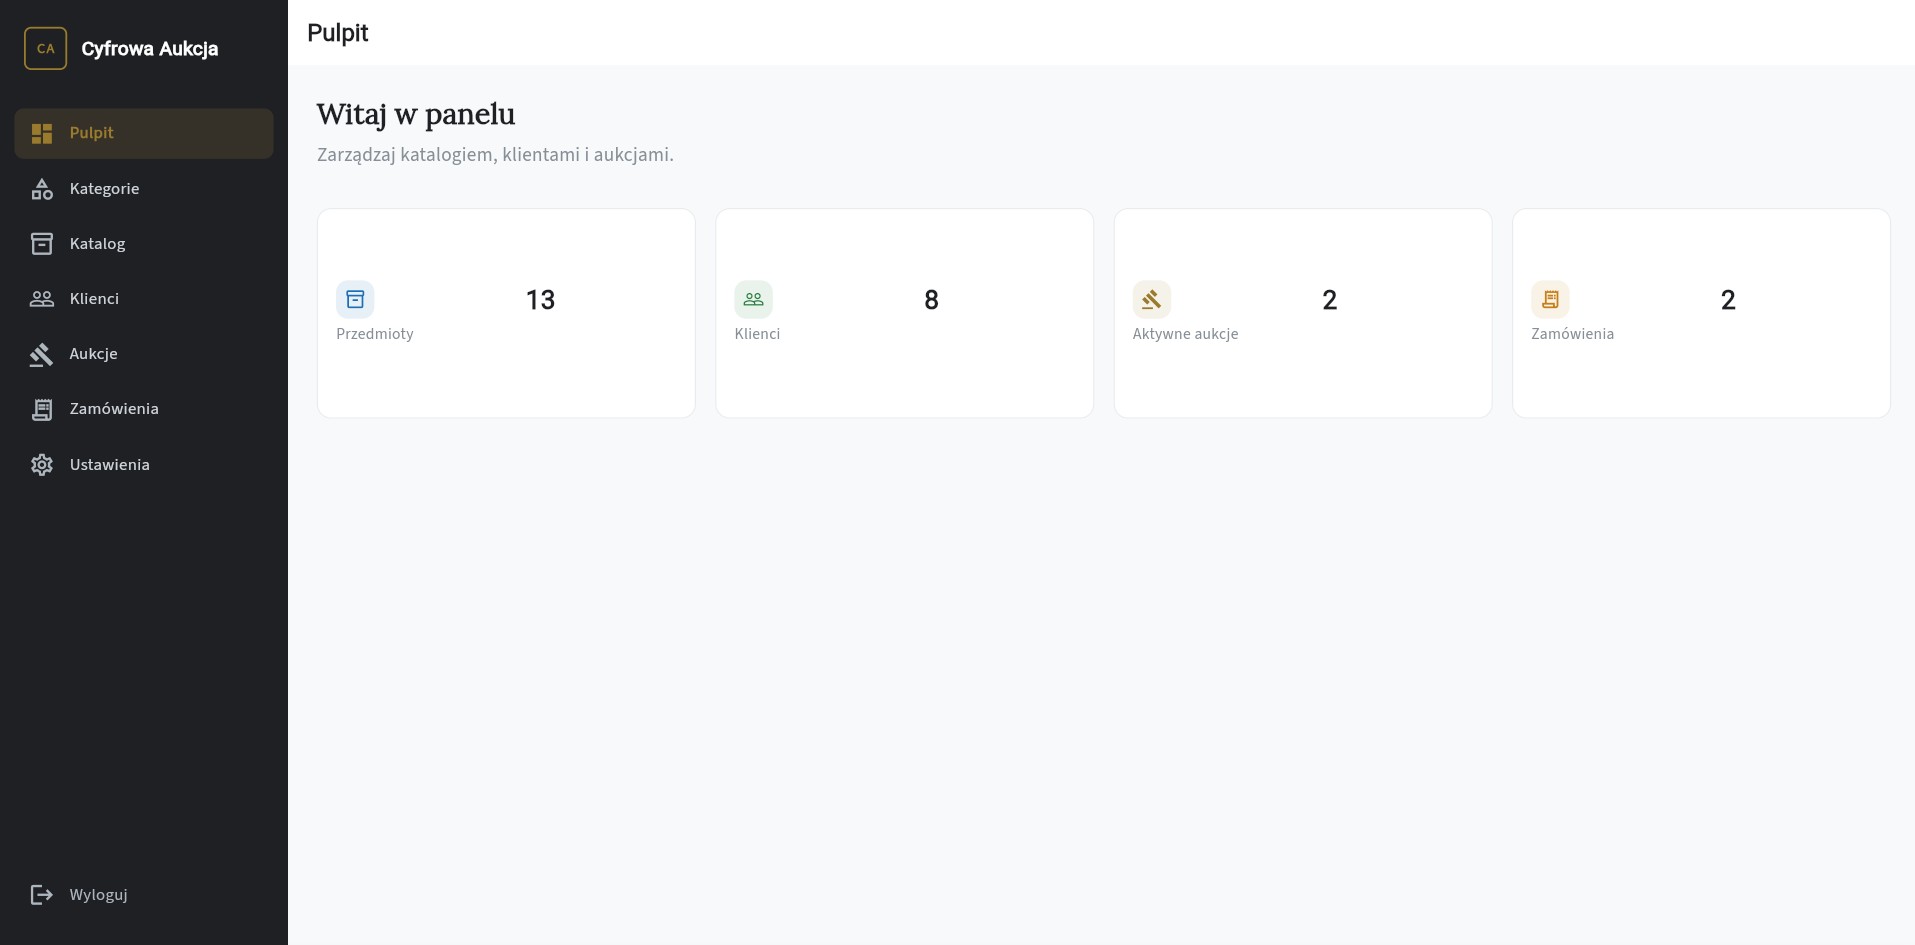Image resolution: width=1915 pixels, height=945 pixels.
Task: Click the Pulpit page title in header
Action: point(338,33)
